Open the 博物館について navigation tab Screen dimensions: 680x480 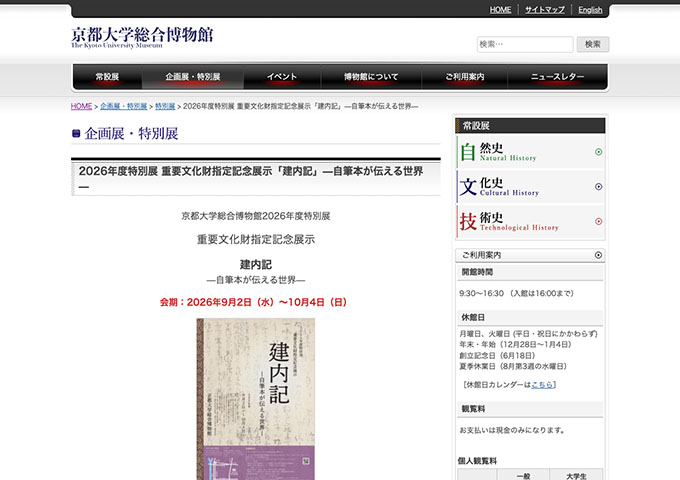click(x=371, y=77)
